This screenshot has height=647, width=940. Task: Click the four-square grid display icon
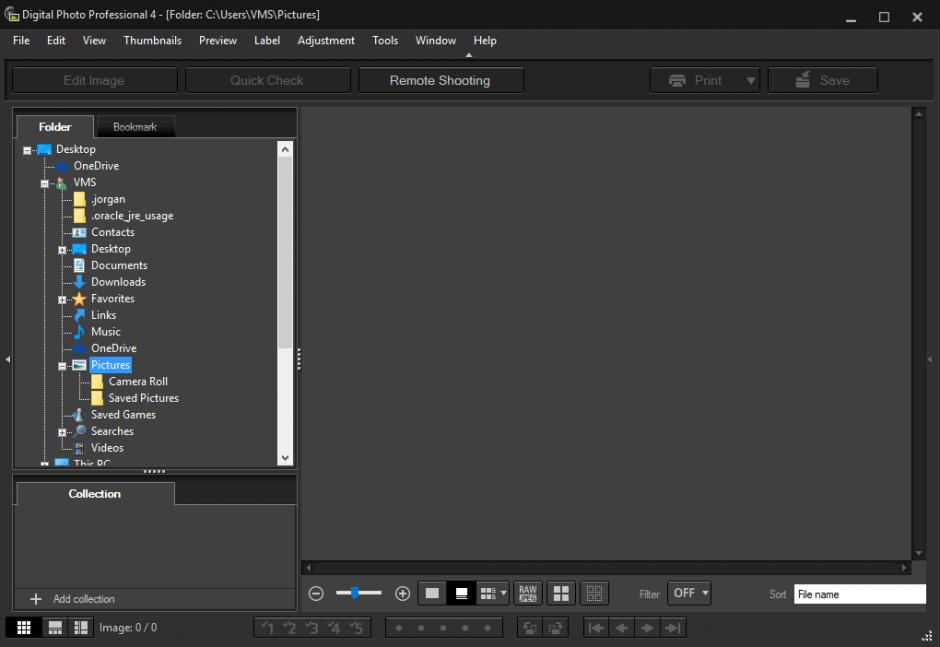pyautogui.click(x=561, y=594)
